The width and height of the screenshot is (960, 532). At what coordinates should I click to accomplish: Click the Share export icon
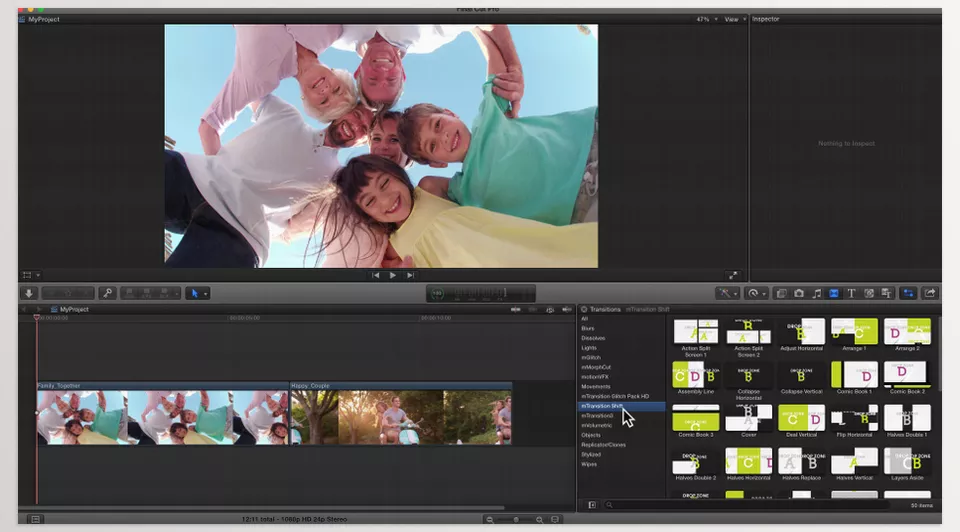pos(929,293)
